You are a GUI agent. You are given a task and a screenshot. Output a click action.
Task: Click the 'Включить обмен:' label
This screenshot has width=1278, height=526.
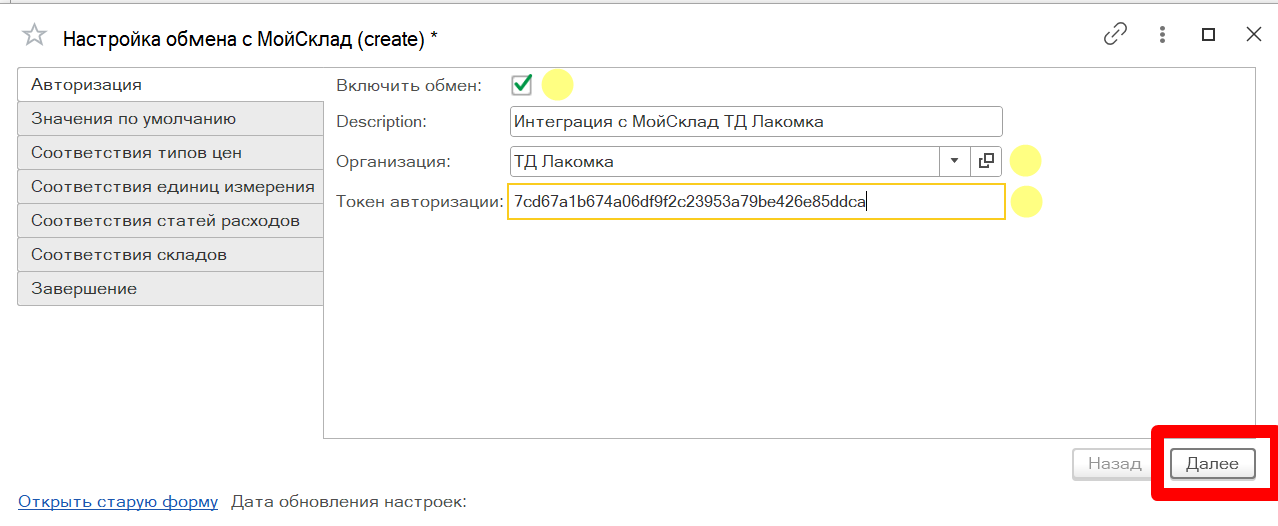(x=409, y=86)
